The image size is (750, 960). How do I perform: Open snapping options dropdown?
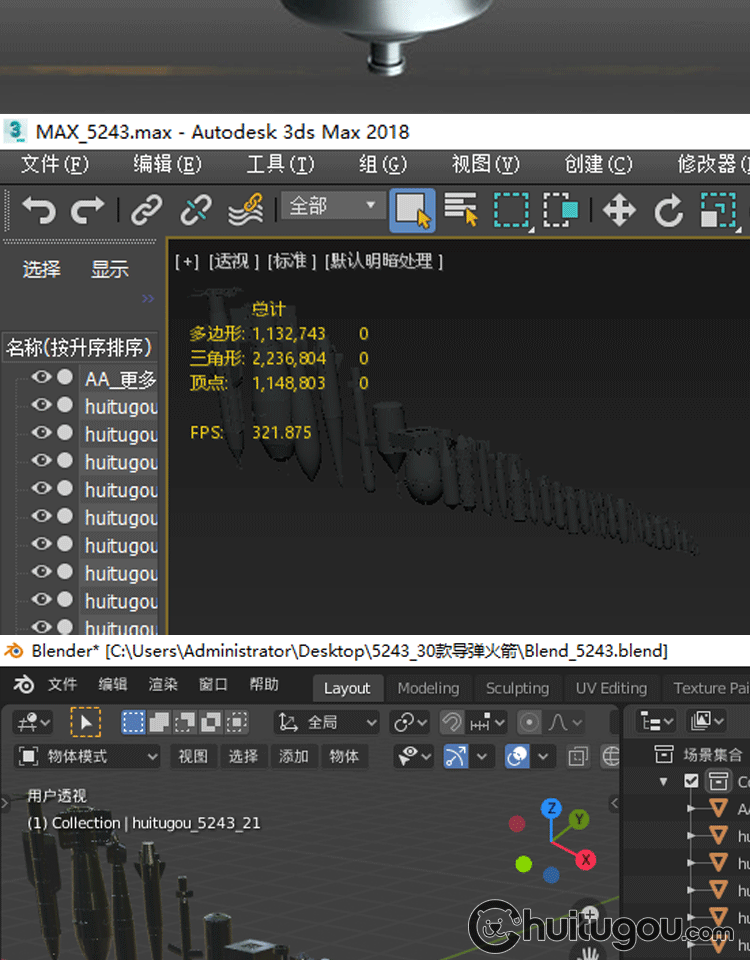(x=487, y=722)
